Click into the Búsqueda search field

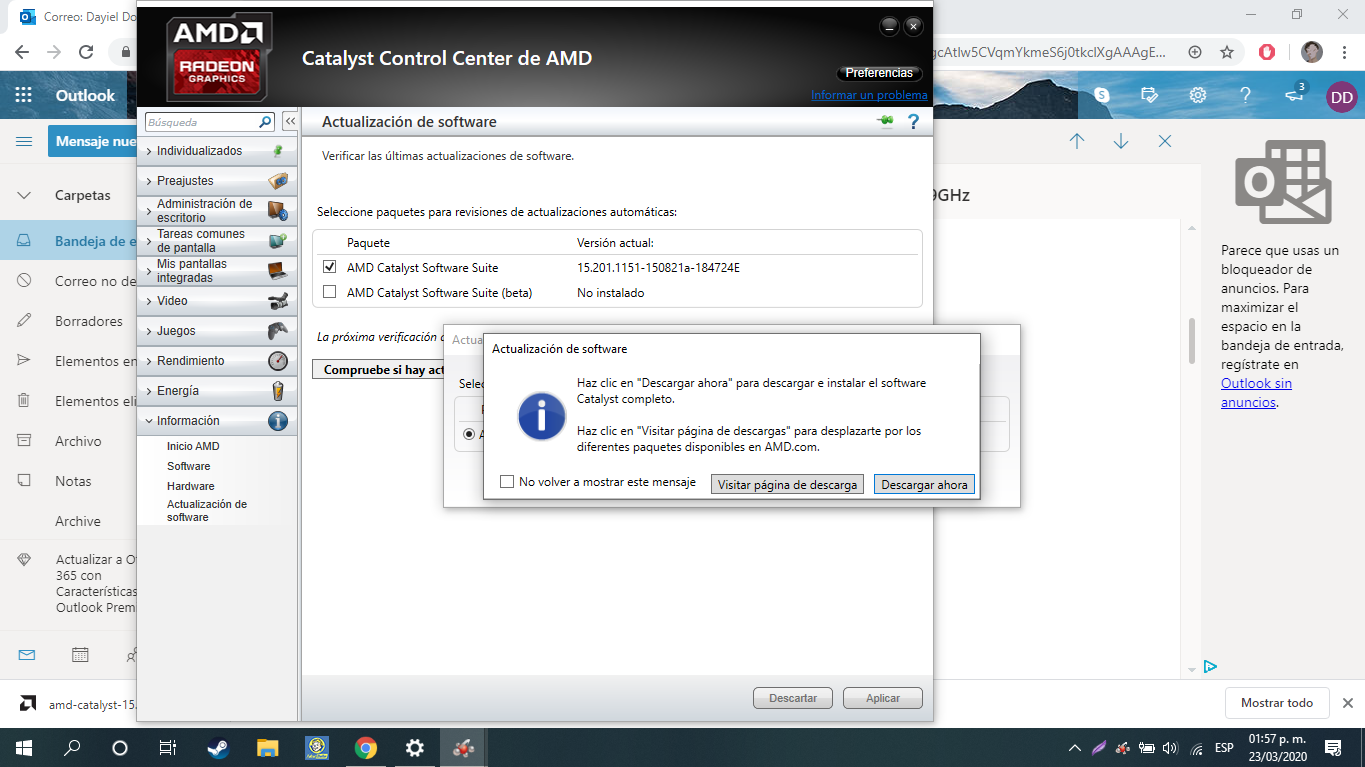202,122
